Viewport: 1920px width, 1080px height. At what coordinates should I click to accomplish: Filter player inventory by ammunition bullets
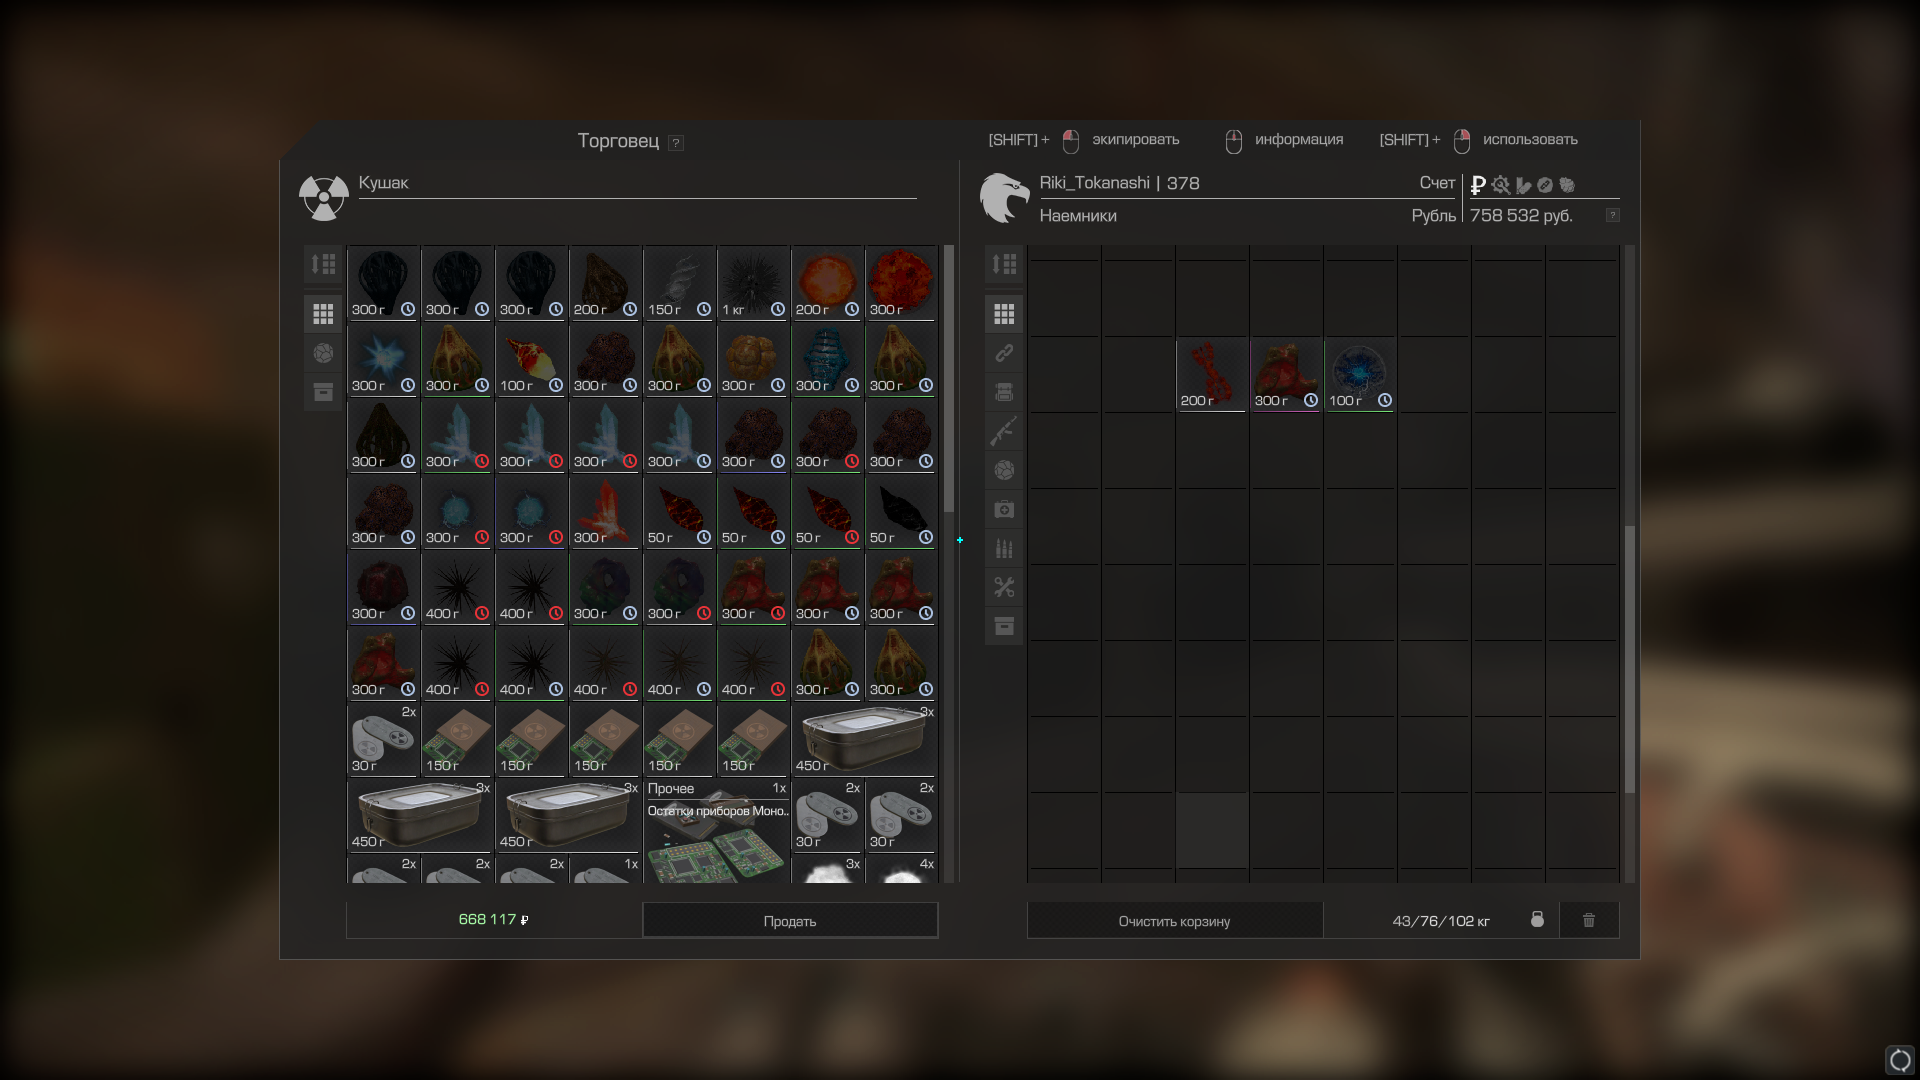tap(1004, 548)
